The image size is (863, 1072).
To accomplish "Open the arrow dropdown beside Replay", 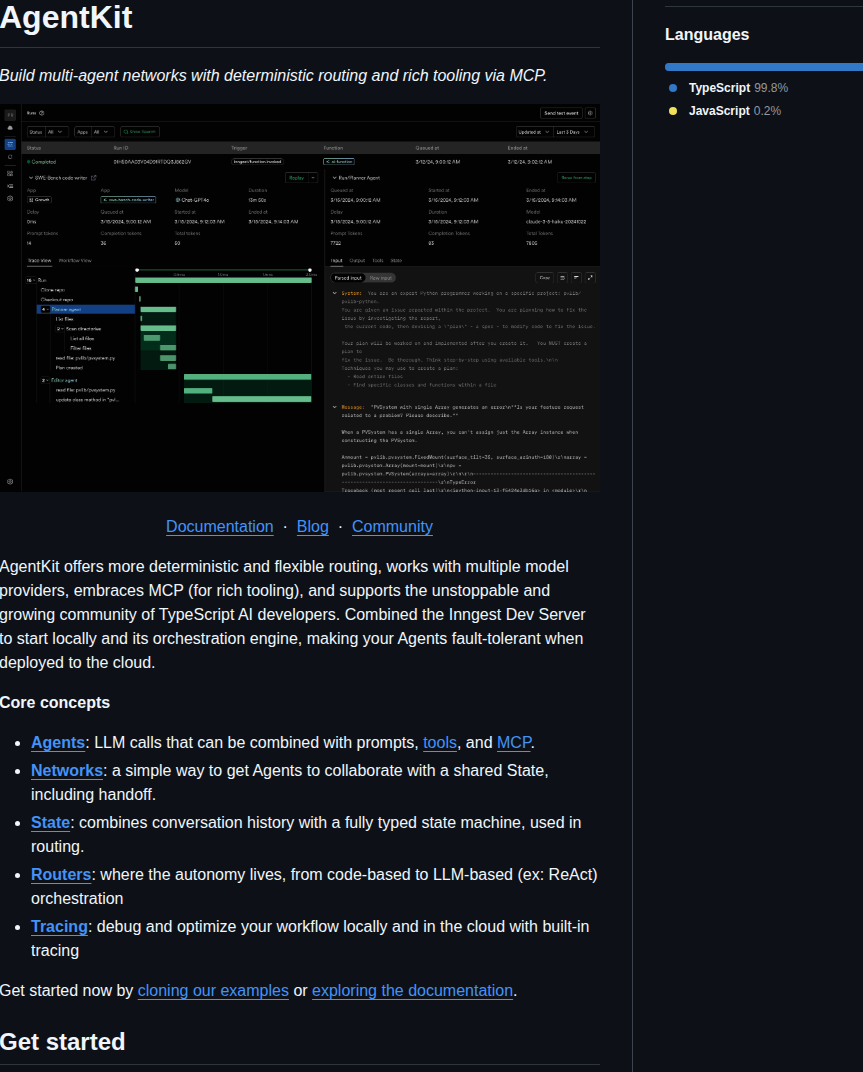I will point(313,178).
